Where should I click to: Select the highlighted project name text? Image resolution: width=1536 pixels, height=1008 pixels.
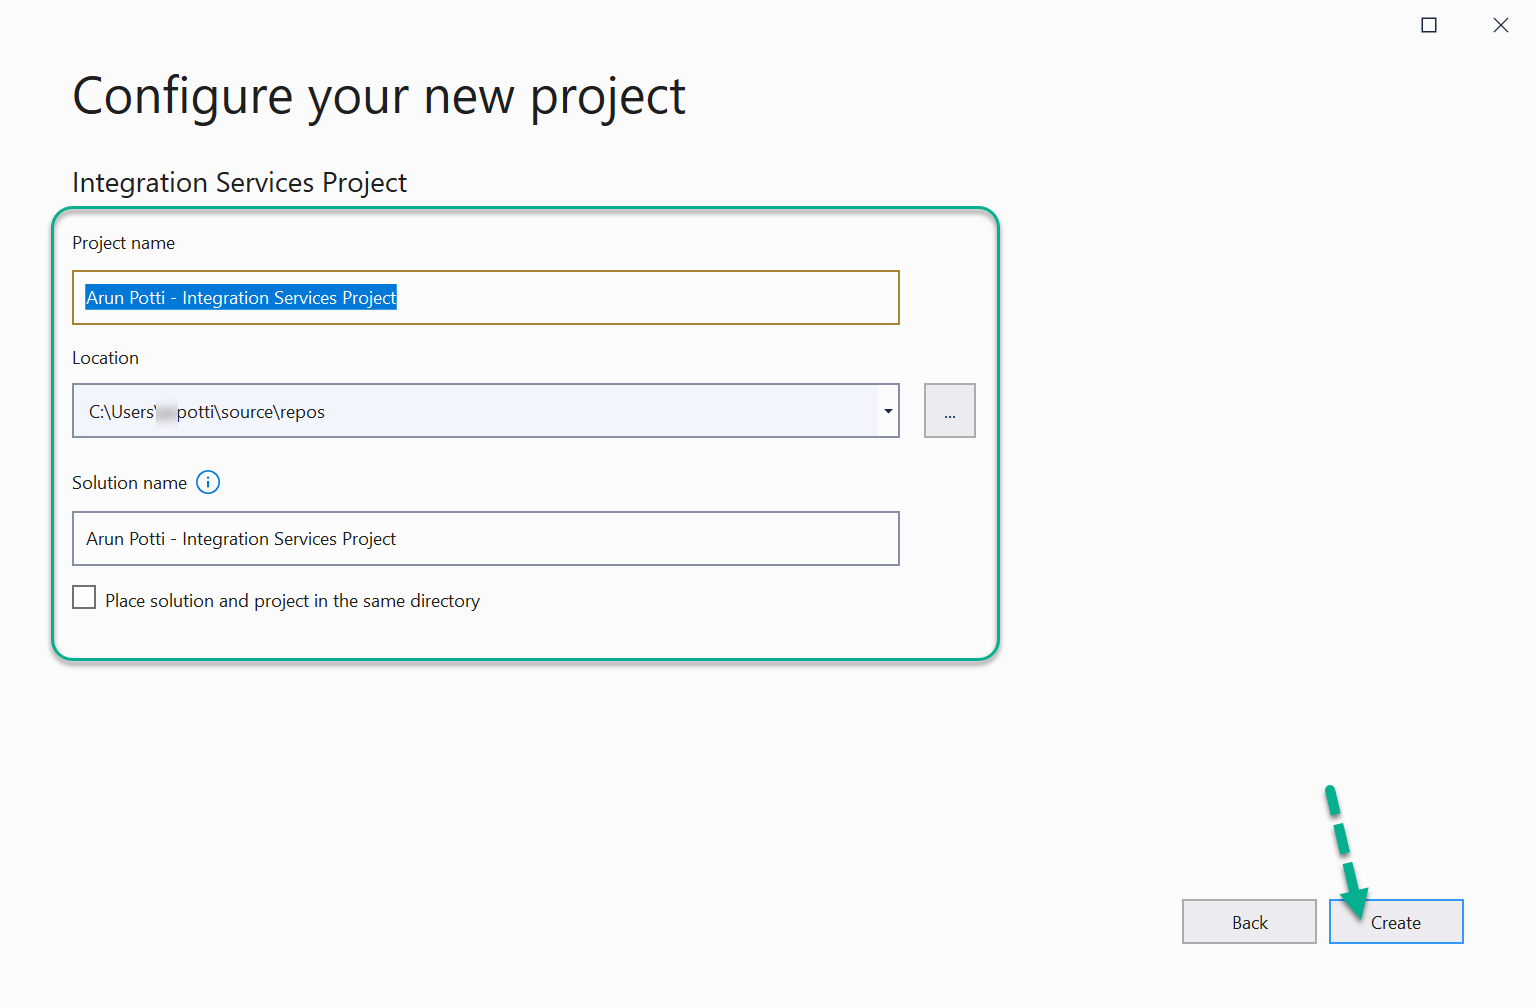(240, 297)
